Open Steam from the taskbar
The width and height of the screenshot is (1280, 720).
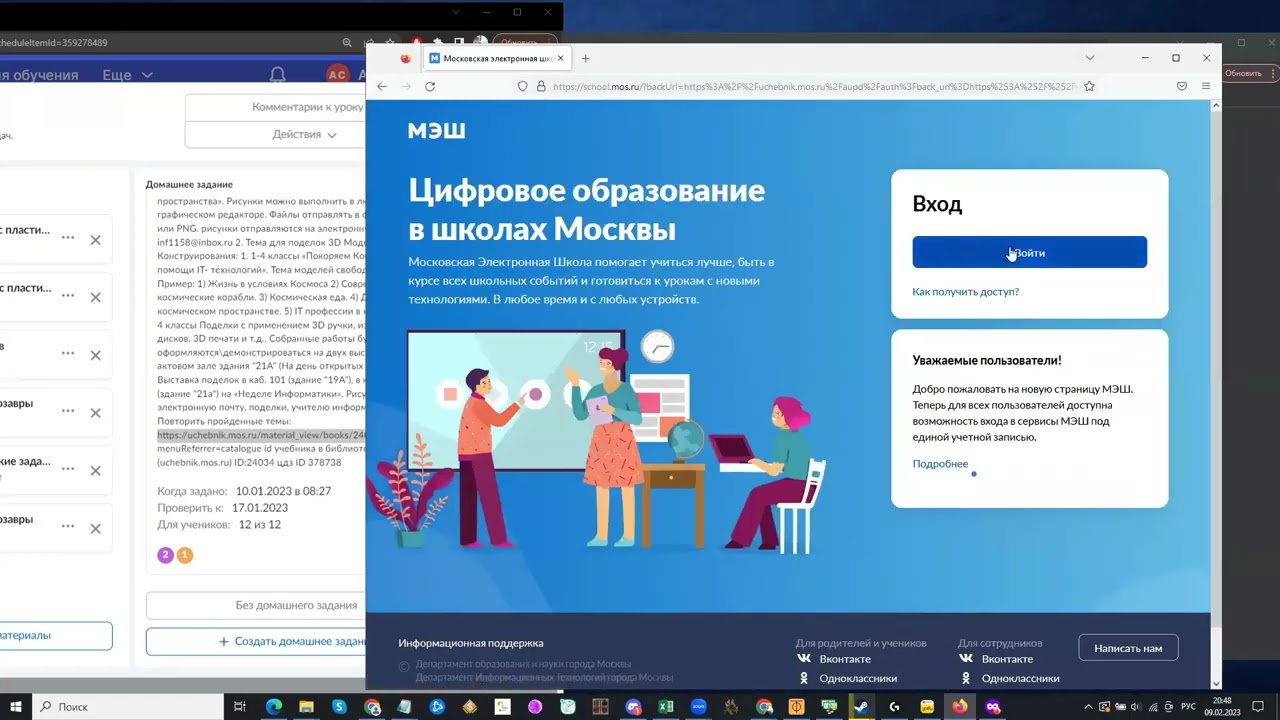click(861, 707)
